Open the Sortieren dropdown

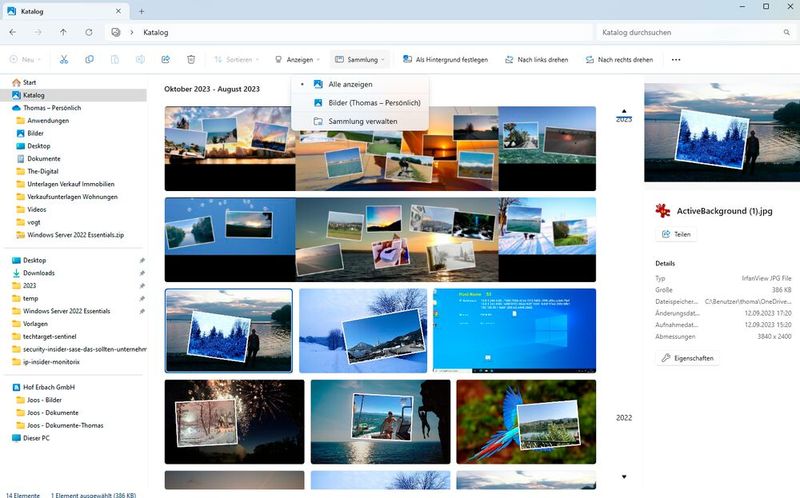236,60
